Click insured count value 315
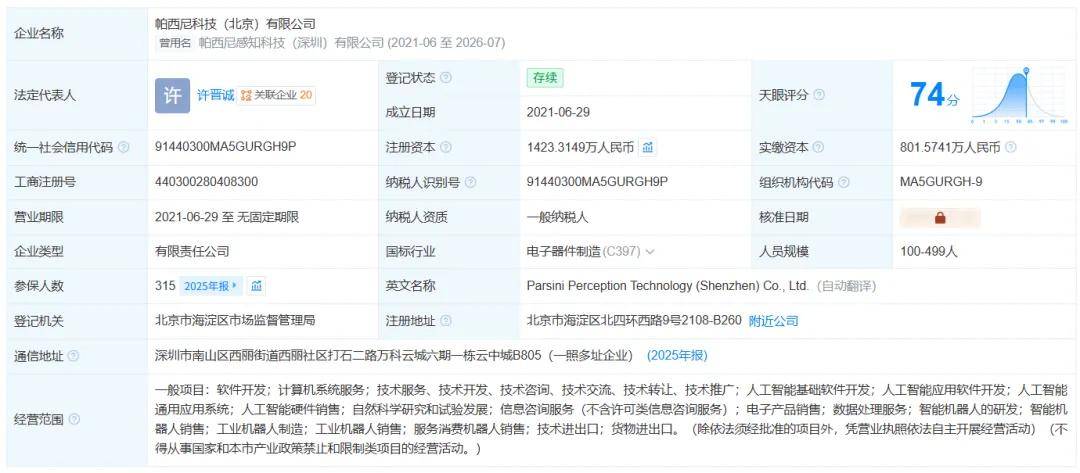1080x473 pixels. point(165,286)
